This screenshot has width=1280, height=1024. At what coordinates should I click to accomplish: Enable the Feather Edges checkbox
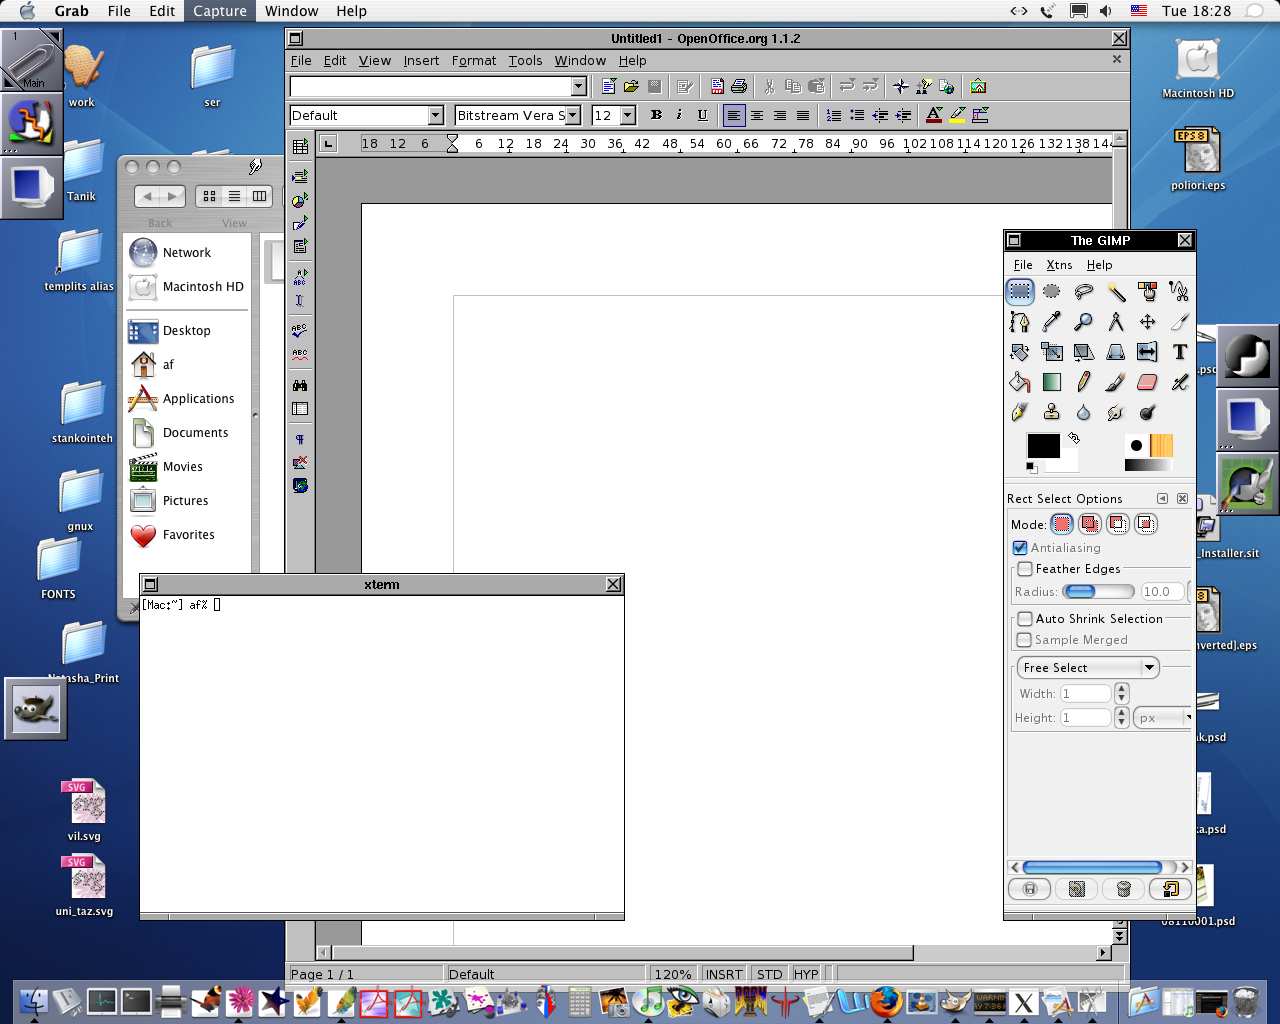point(1025,569)
